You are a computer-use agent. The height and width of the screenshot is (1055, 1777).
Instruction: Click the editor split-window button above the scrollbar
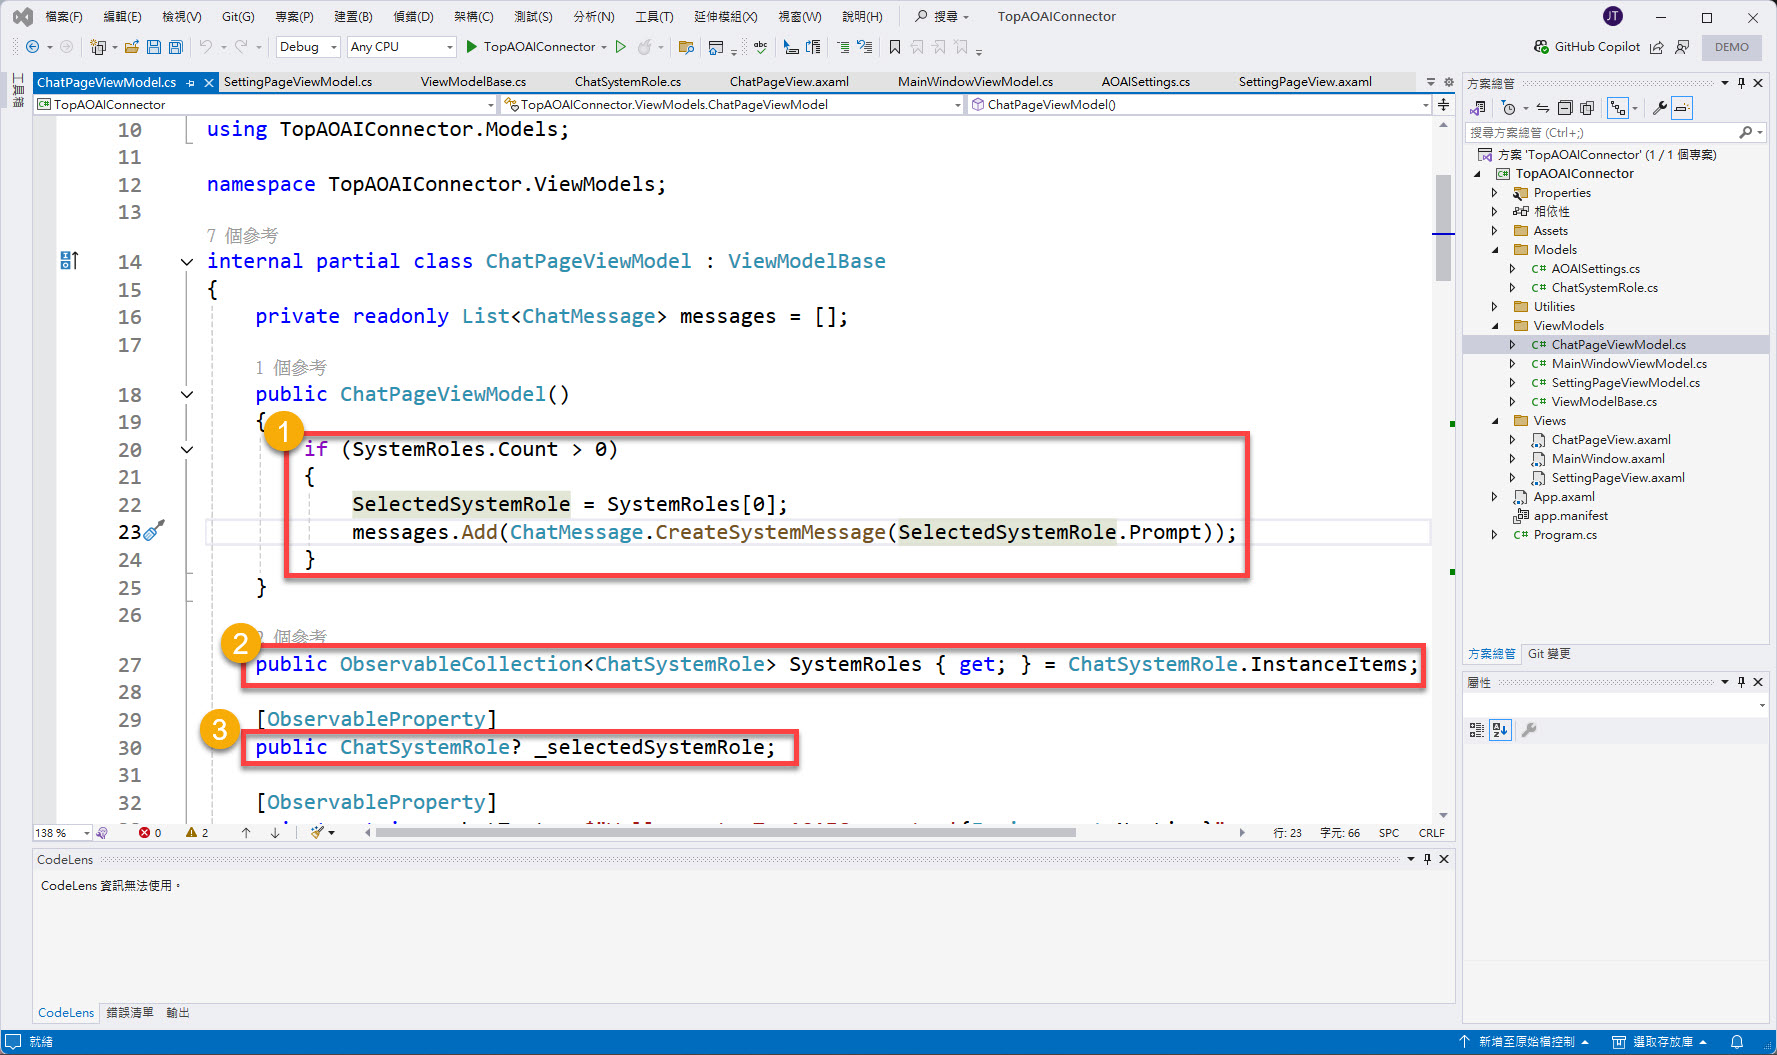[x=1443, y=105]
